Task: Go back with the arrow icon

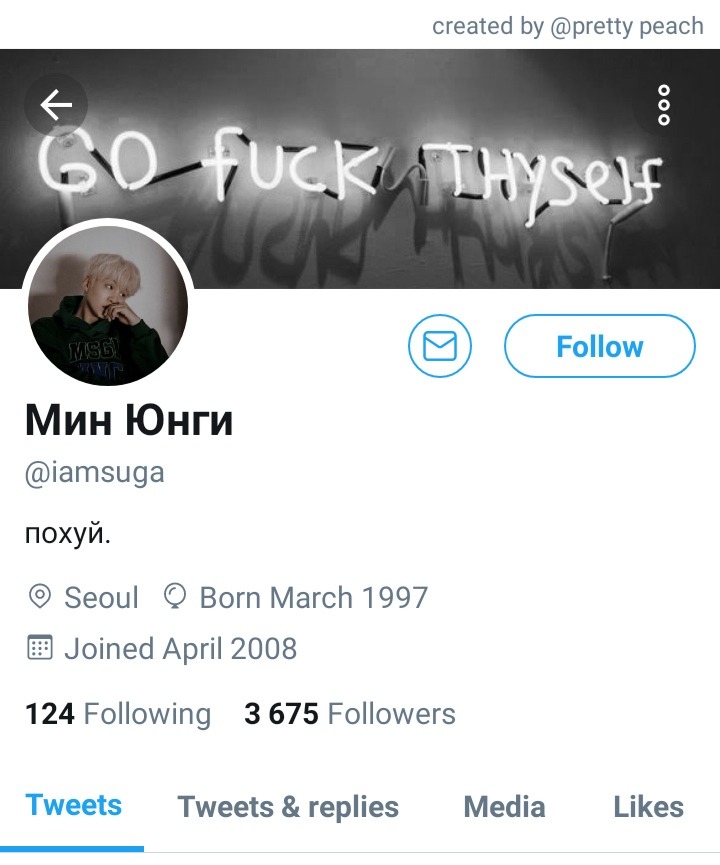Action: [56, 105]
